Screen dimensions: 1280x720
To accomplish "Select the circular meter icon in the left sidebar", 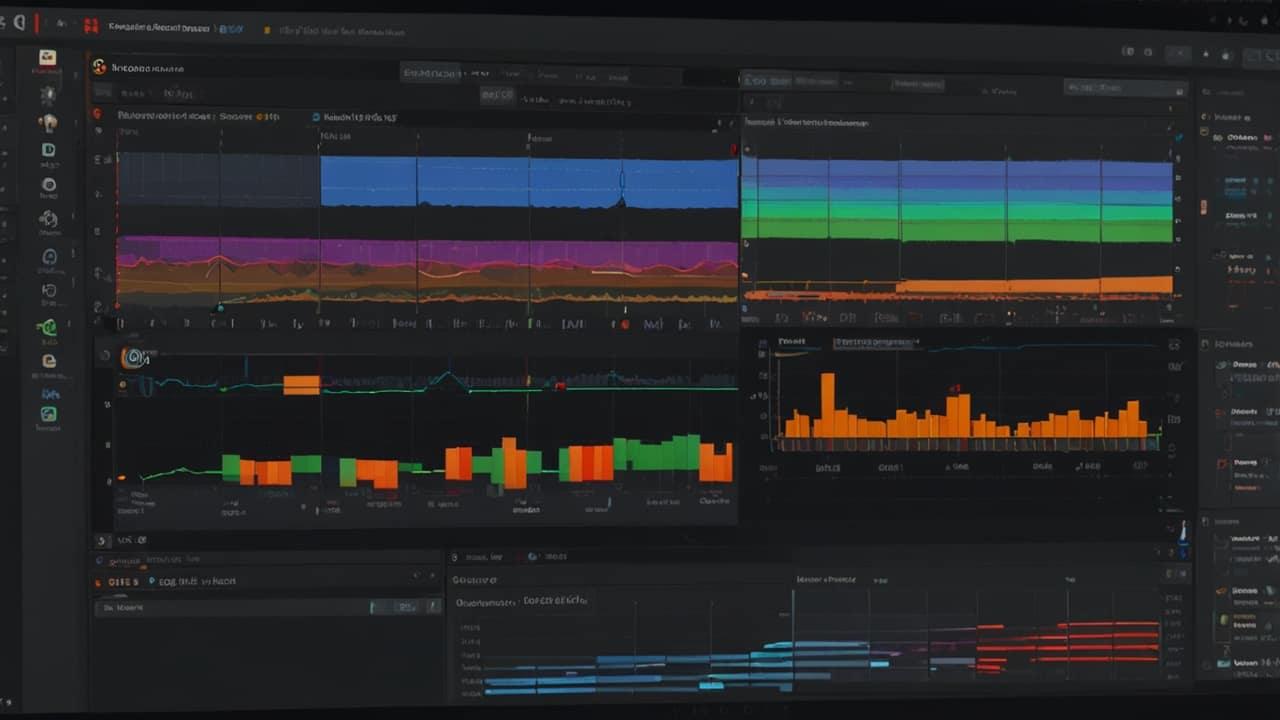I will pyautogui.click(x=48, y=185).
